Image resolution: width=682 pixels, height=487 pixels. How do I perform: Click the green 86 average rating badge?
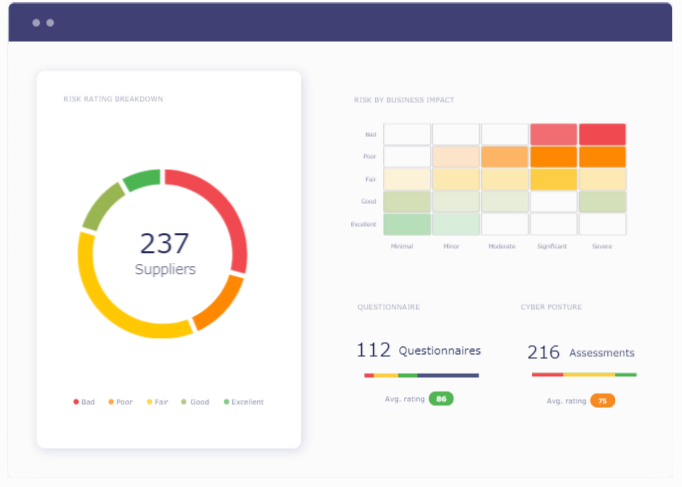pyautogui.click(x=441, y=399)
